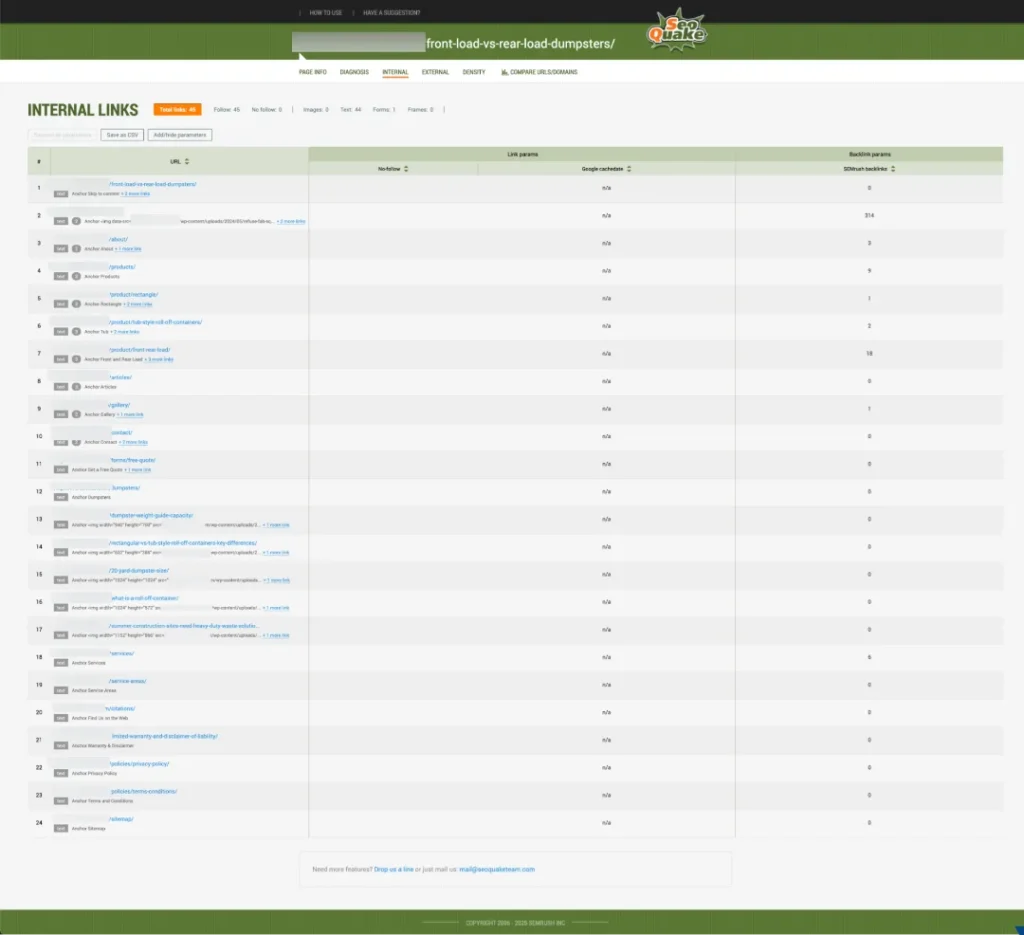Viewport: 1024px width, 935px height.
Task: Click the gray text tag in the /sitemap/ row
Action: (x=61, y=829)
